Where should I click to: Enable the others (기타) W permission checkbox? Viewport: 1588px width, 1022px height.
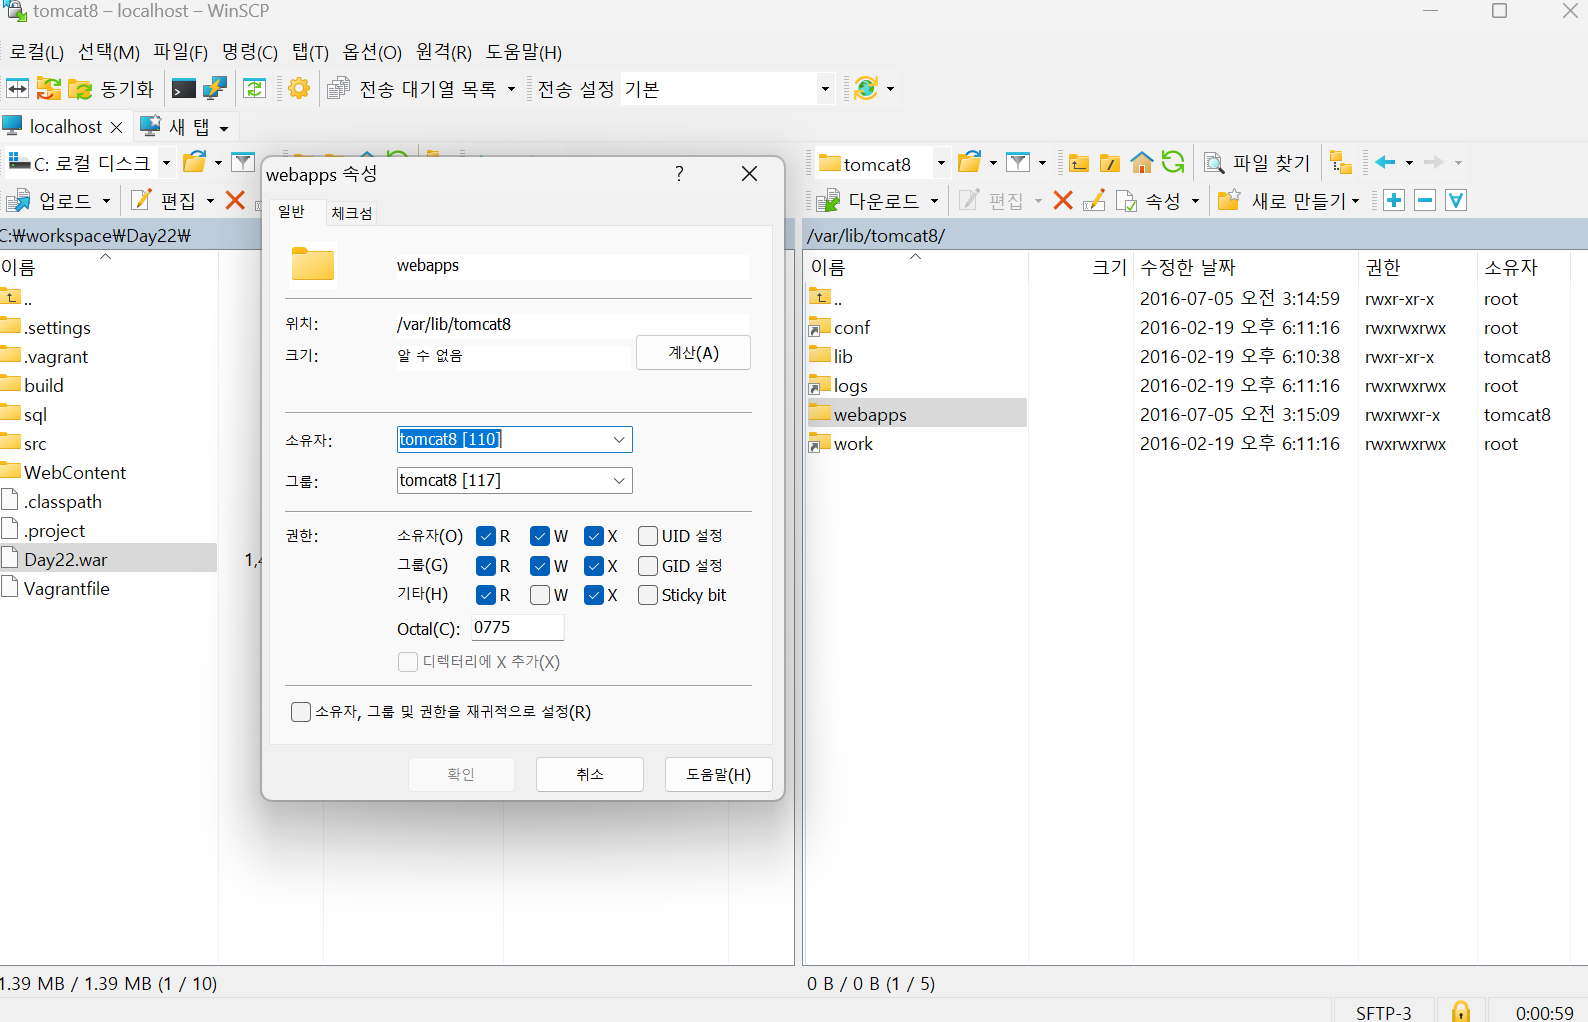click(x=541, y=595)
